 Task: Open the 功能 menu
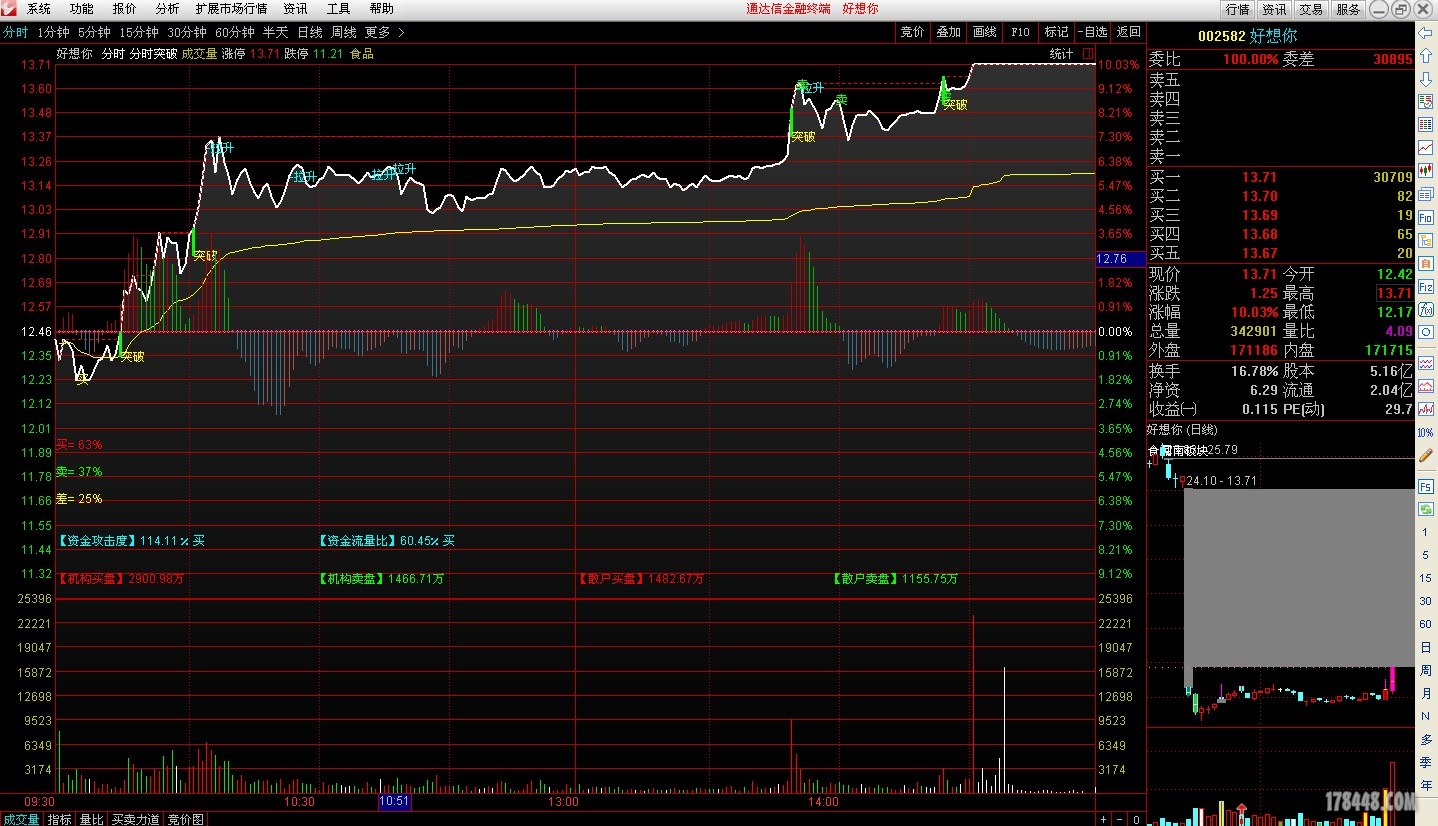point(82,9)
